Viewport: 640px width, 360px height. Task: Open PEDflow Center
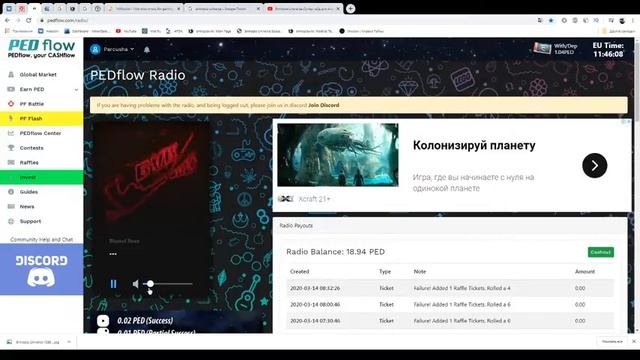tap(40, 133)
